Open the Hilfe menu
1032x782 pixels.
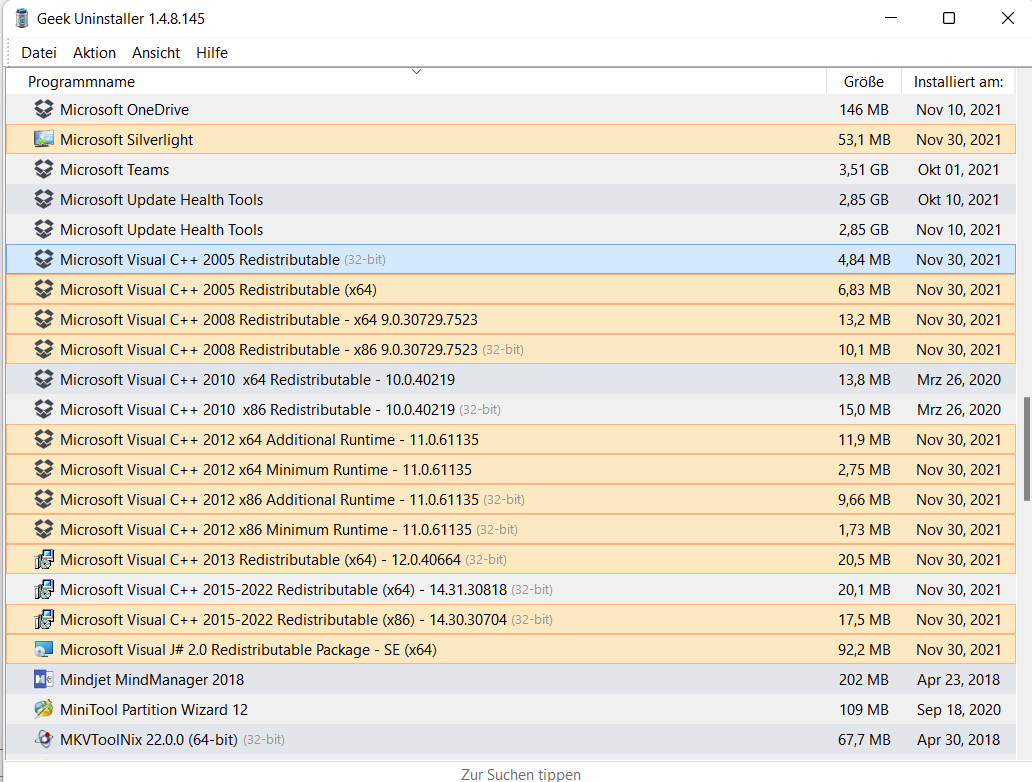pos(212,53)
